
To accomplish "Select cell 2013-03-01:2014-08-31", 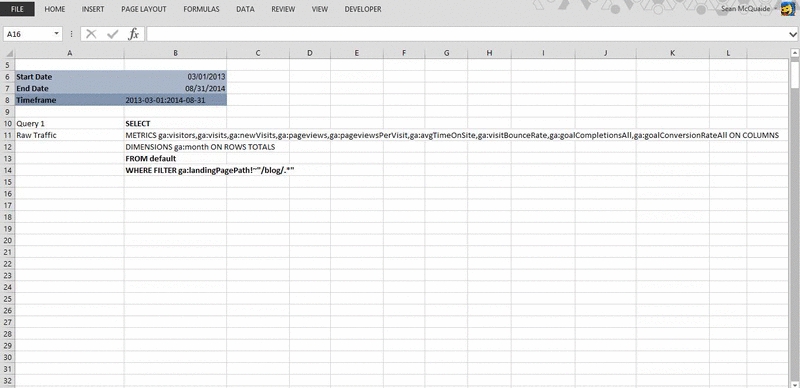I will pyautogui.click(x=176, y=100).
